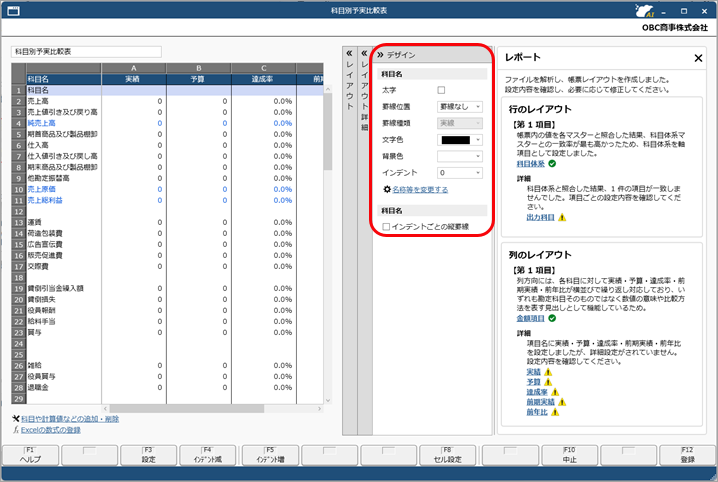718x482 pixels.
Task: Open the インデント value dropdown
Action: [460, 173]
